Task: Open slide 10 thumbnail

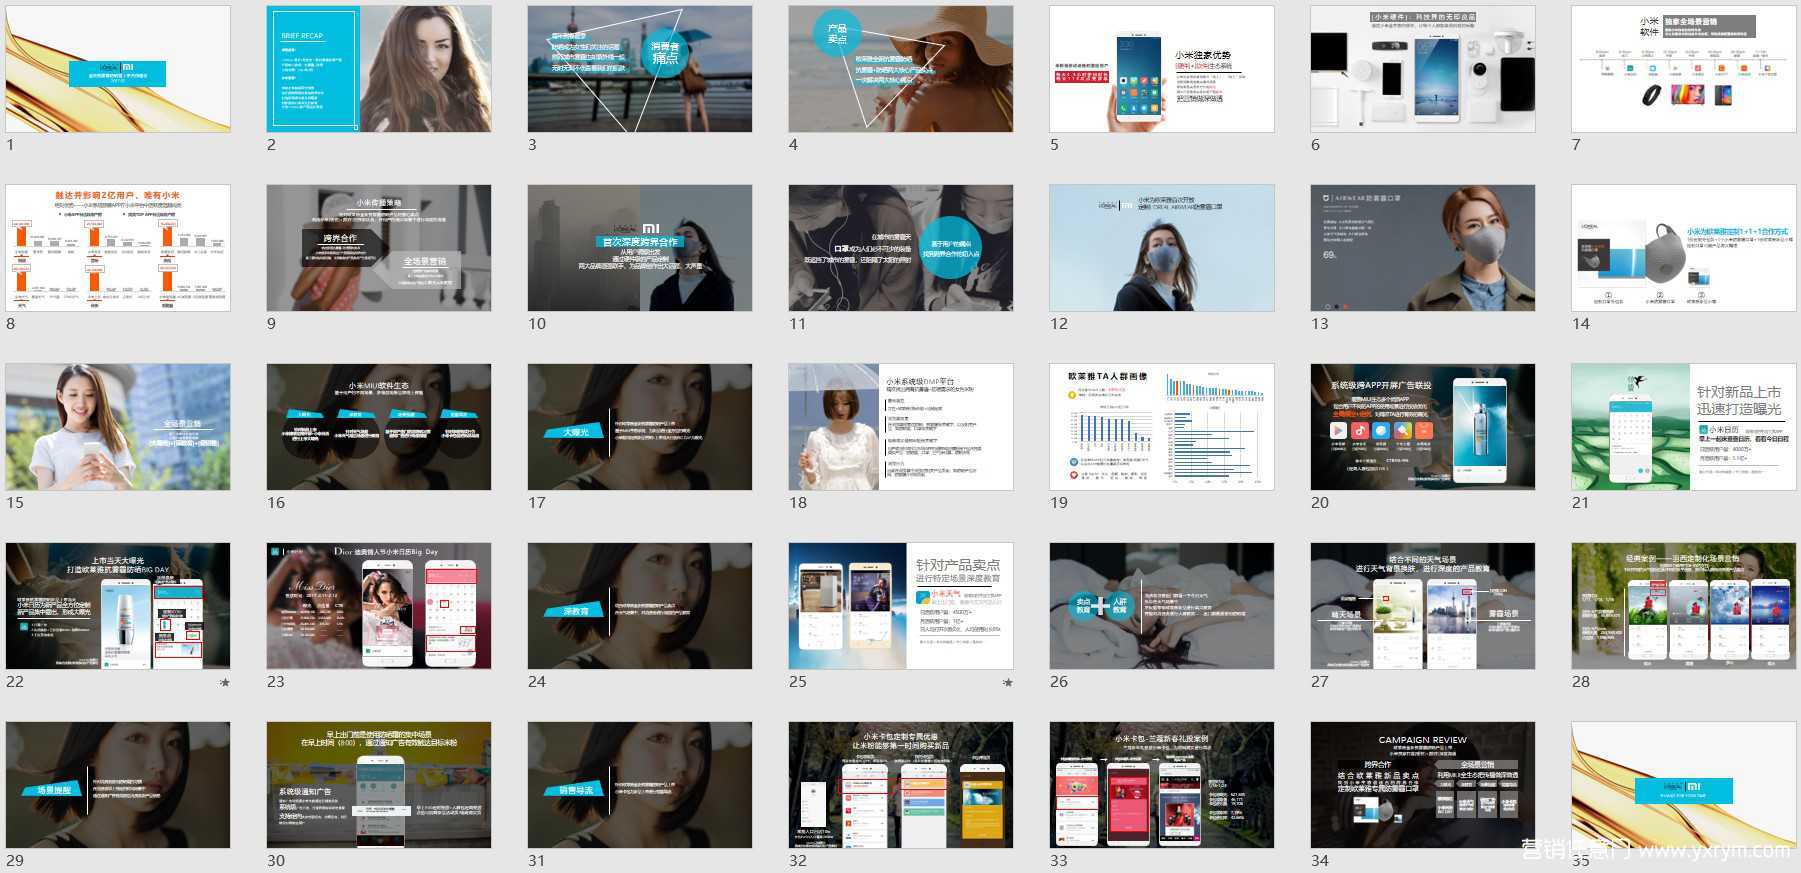Action: 640,248
